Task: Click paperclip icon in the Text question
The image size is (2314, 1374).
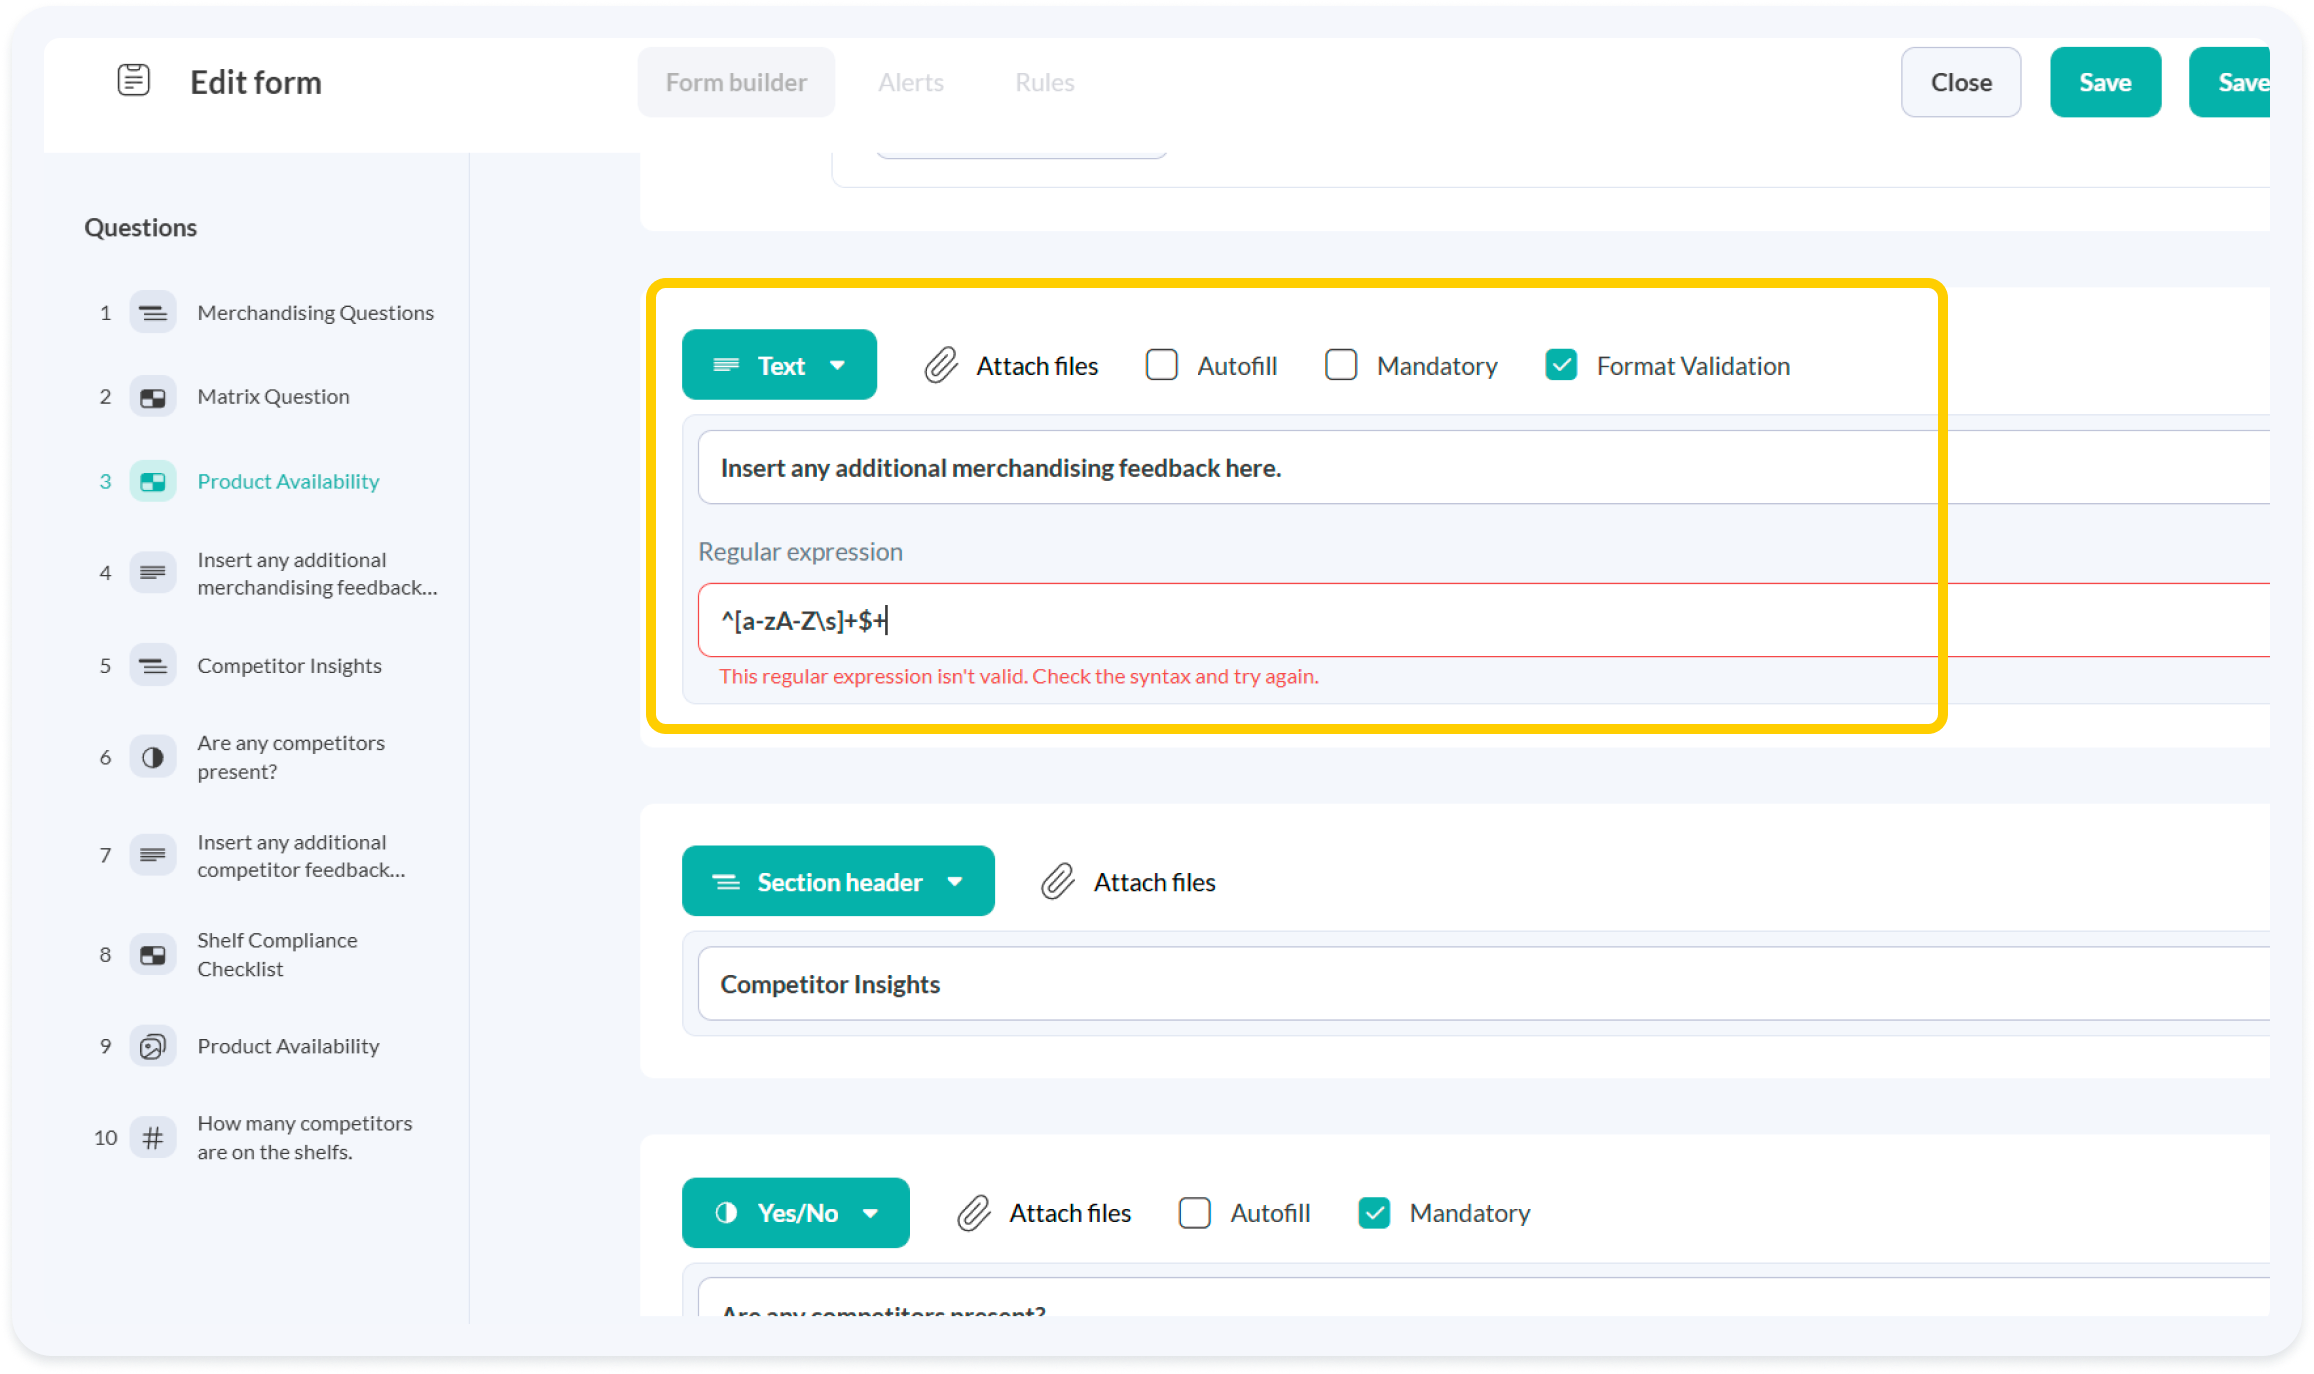Action: 941,366
